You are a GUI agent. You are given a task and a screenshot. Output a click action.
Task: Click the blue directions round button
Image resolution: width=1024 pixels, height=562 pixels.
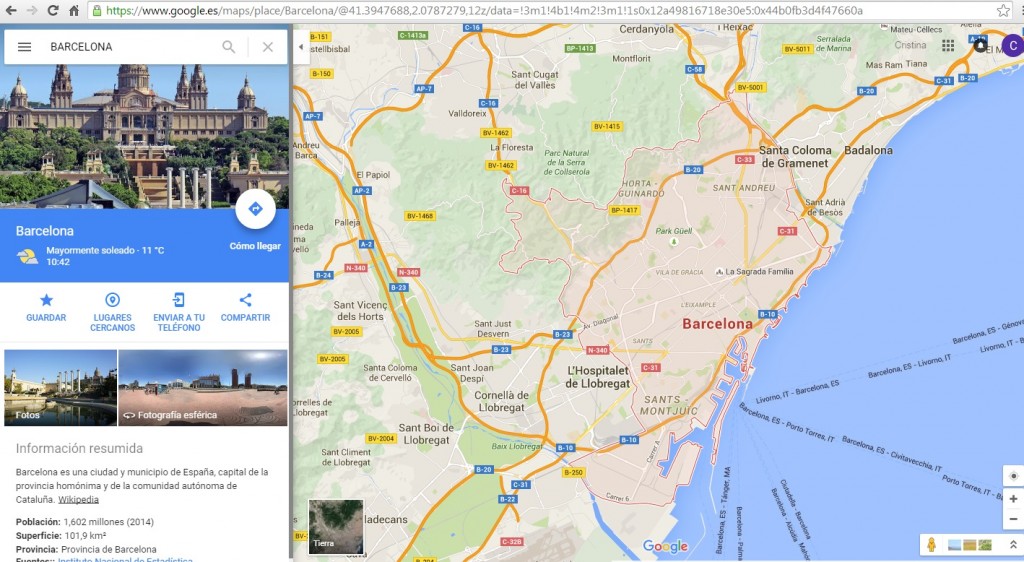coord(255,209)
